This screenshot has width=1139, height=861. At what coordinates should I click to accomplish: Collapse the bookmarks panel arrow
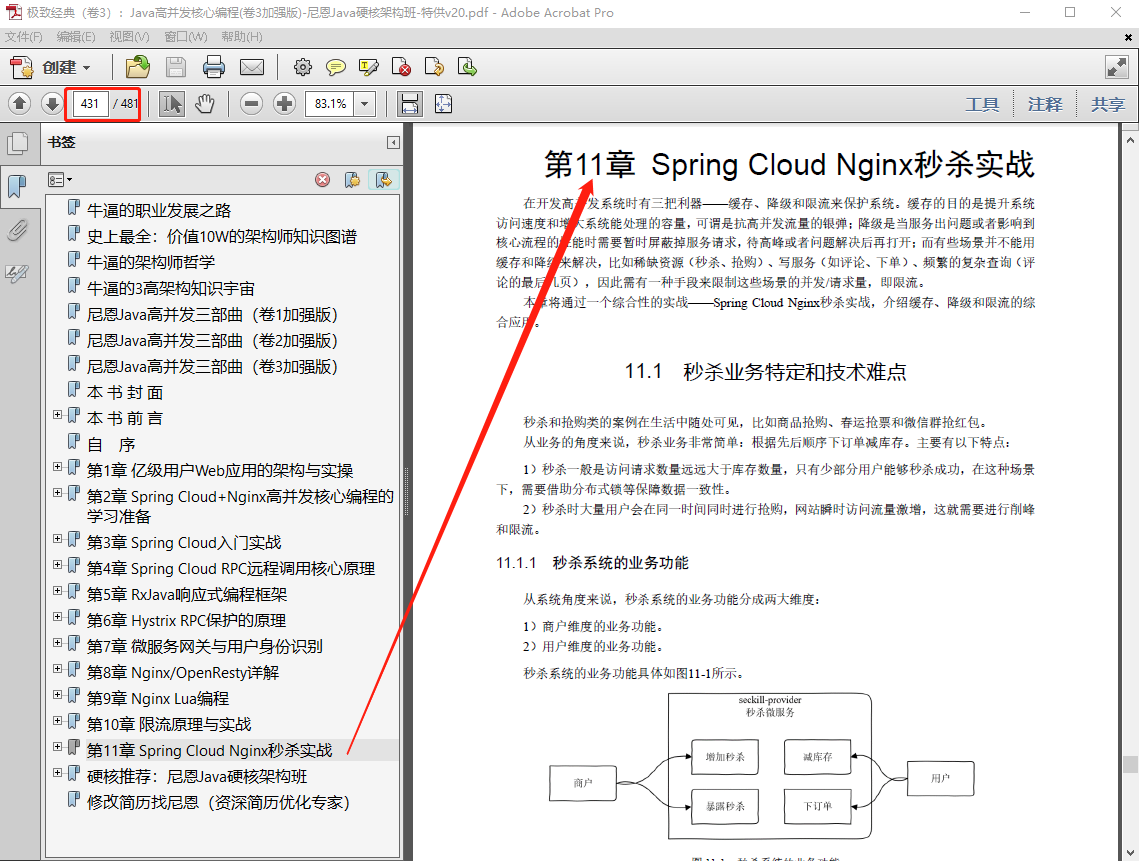(x=393, y=142)
